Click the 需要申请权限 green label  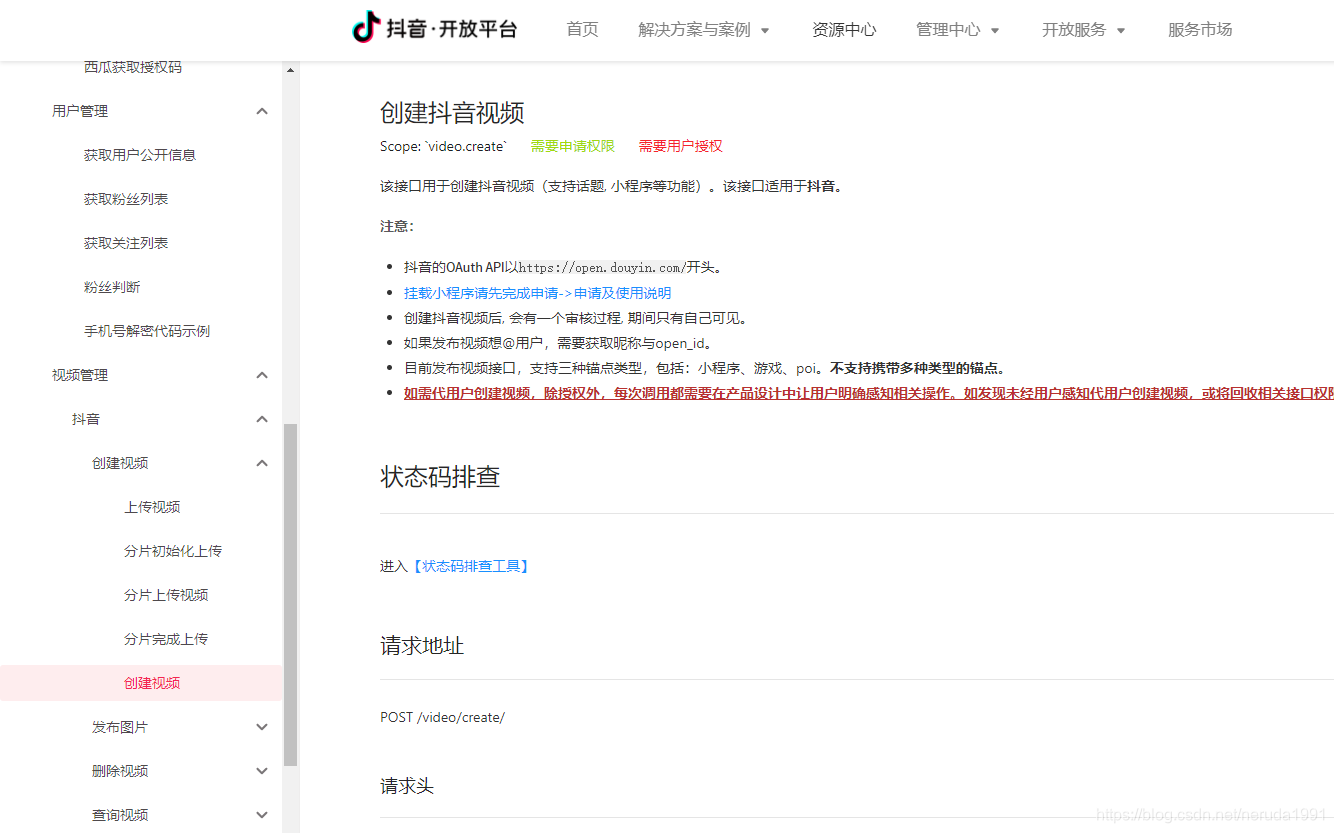572,146
